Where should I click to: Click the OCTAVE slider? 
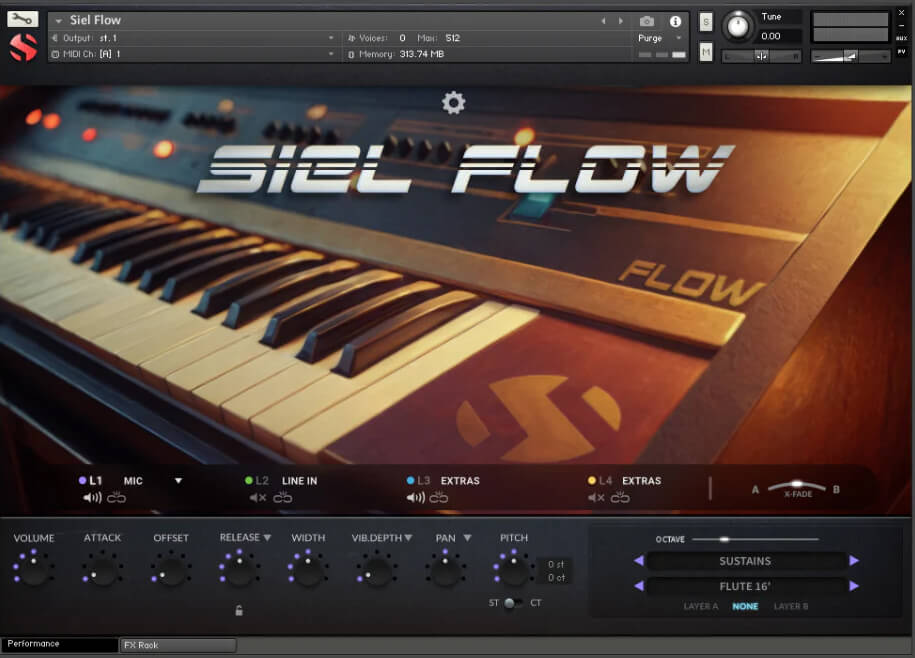point(756,539)
